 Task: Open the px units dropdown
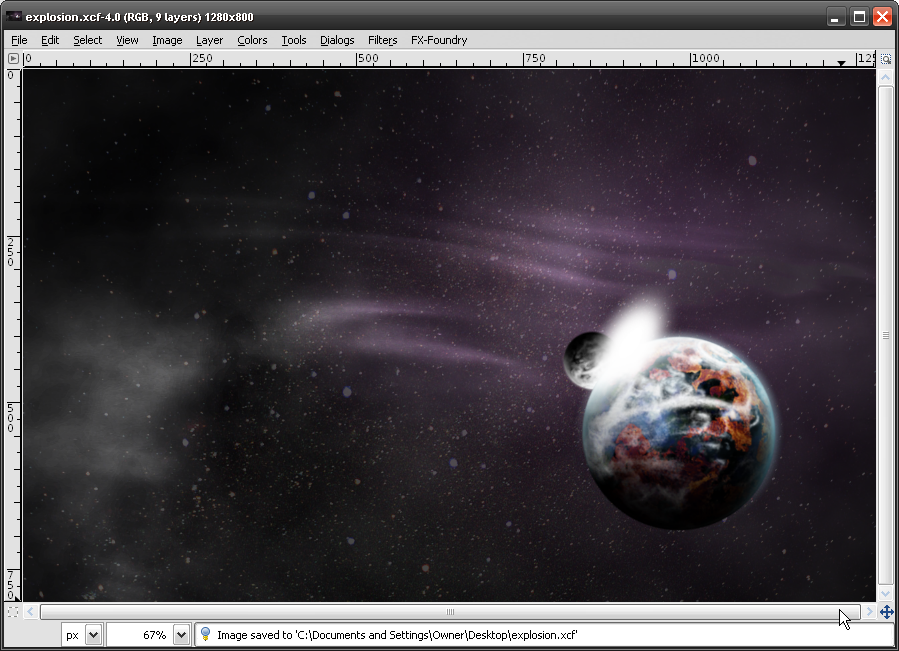coord(93,635)
